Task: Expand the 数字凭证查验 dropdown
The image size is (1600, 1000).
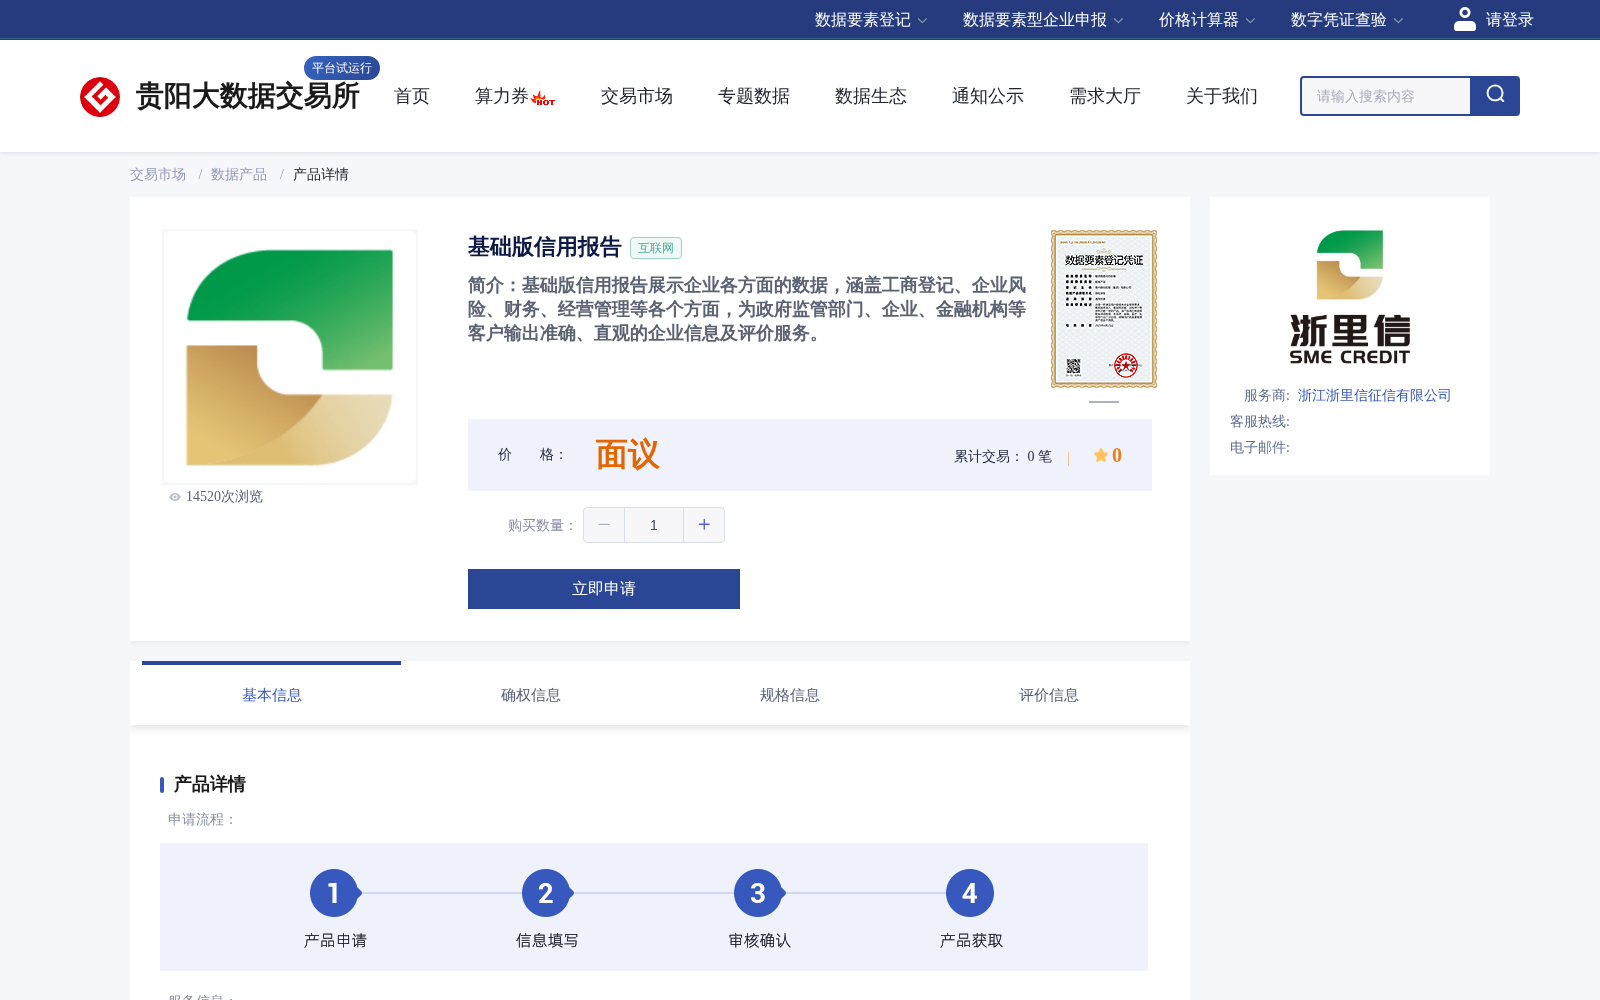Action: pyautogui.click(x=1347, y=20)
